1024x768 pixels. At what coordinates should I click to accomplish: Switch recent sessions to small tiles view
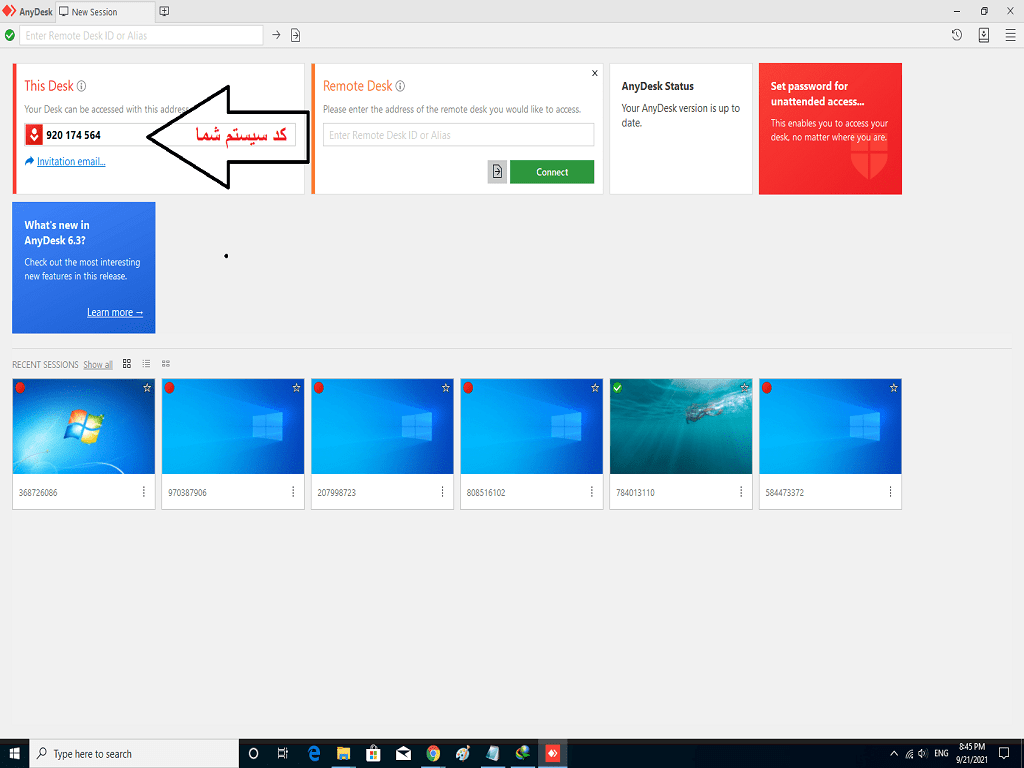tap(166, 364)
